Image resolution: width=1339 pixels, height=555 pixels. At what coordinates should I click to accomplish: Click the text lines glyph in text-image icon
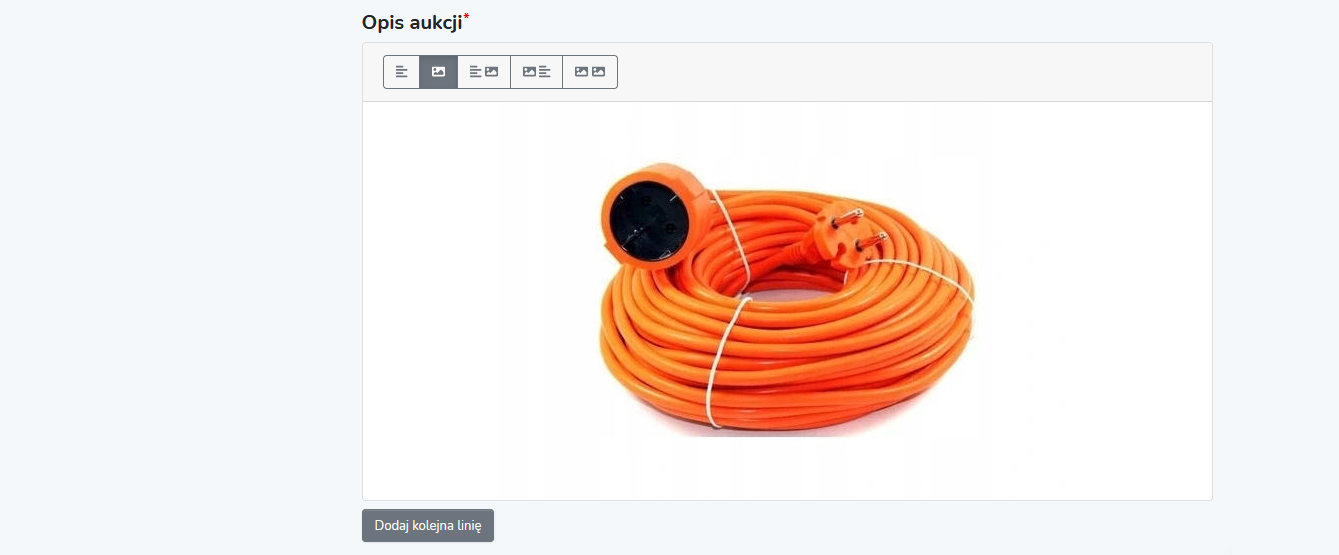point(476,72)
